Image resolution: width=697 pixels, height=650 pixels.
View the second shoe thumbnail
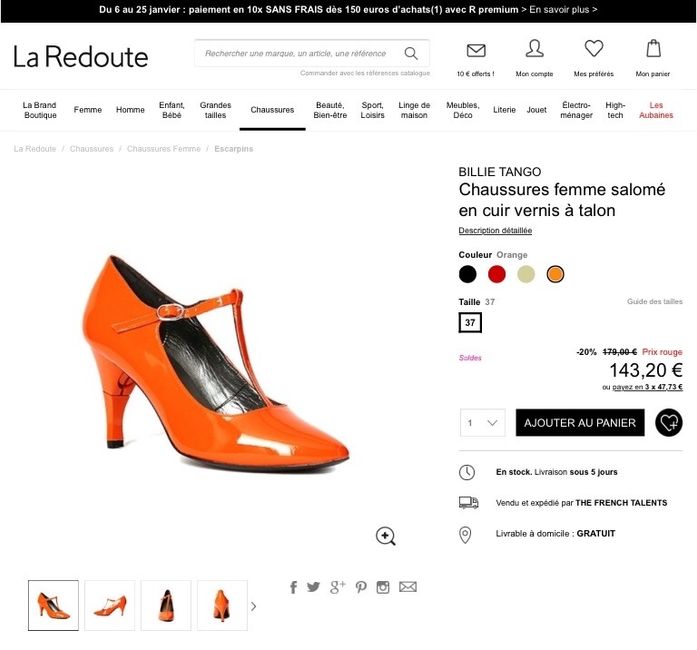(x=110, y=606)
